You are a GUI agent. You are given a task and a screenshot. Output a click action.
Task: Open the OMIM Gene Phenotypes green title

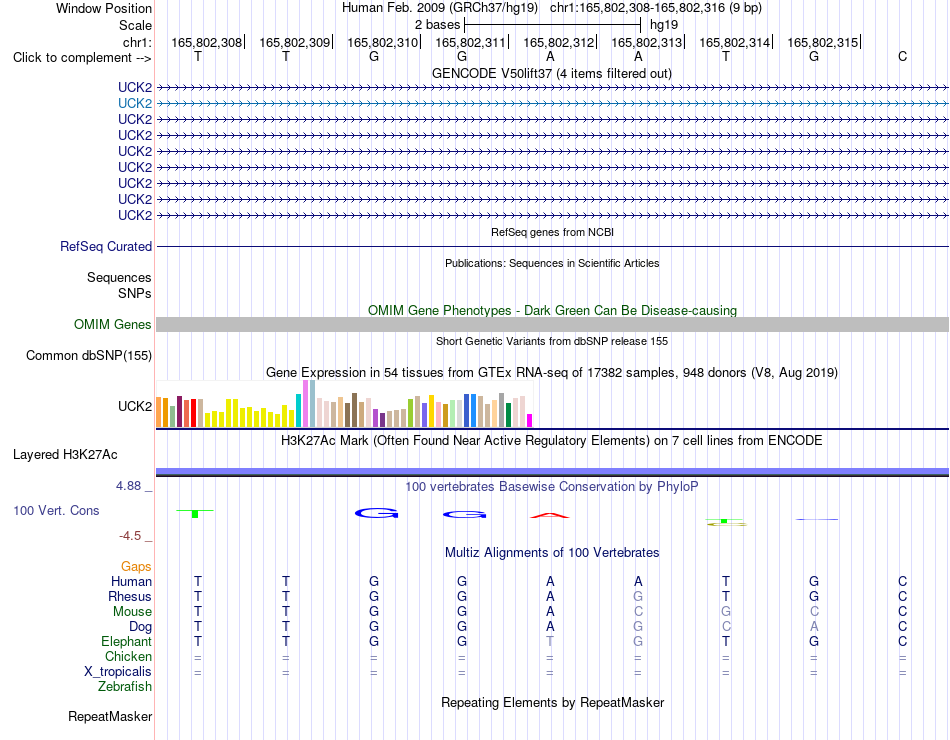click(552, 310)
